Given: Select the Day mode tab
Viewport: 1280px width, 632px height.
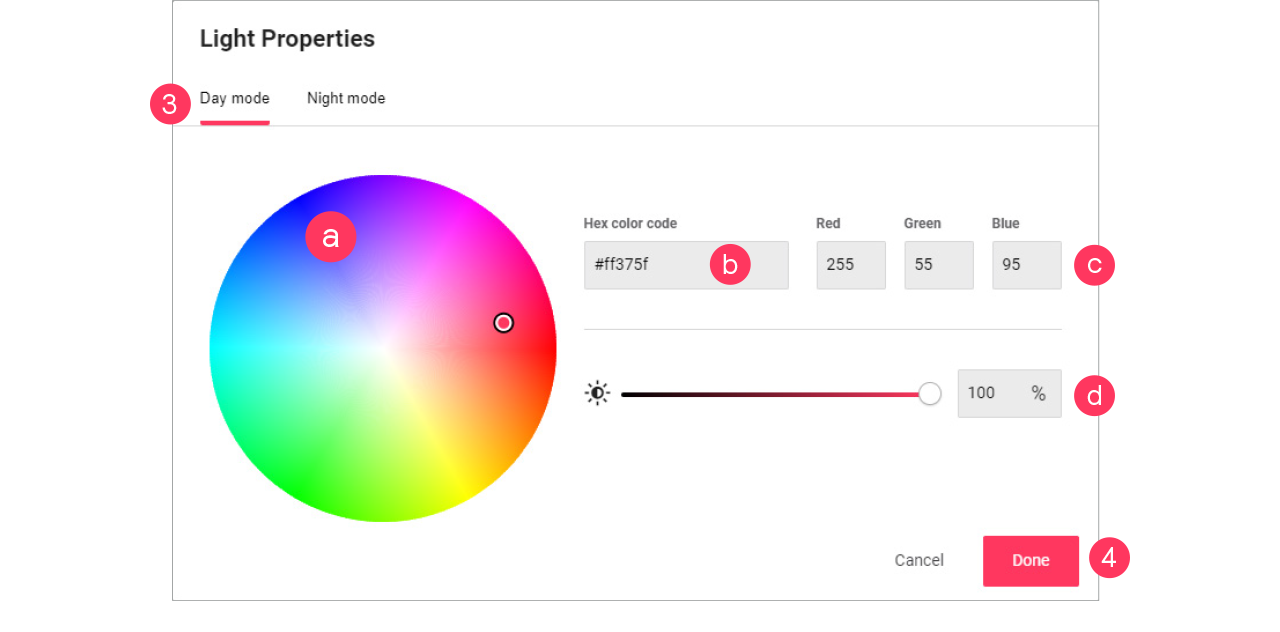Looking at the screenshot, I should click(x=234, y=98).
